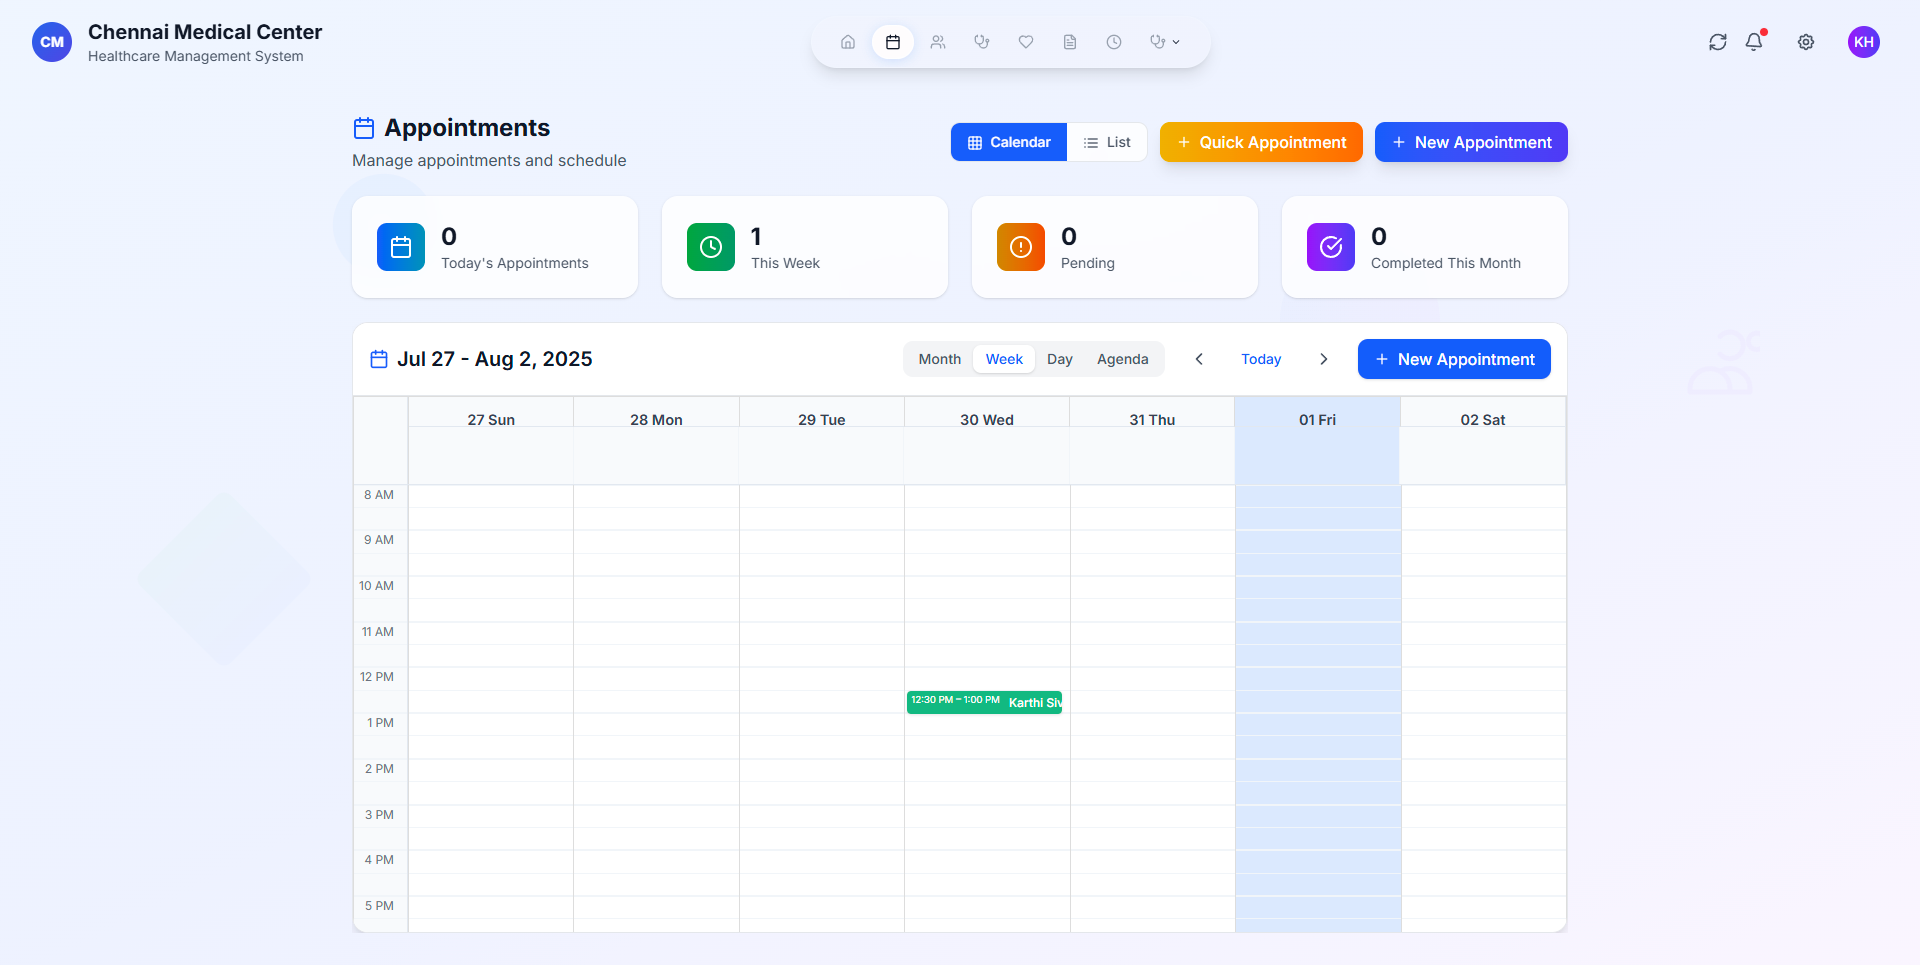Image resolution: width=1920 pixels, height=965 pixels.
Task: Open the patients (people) icon in navbar
Action: 937,42
